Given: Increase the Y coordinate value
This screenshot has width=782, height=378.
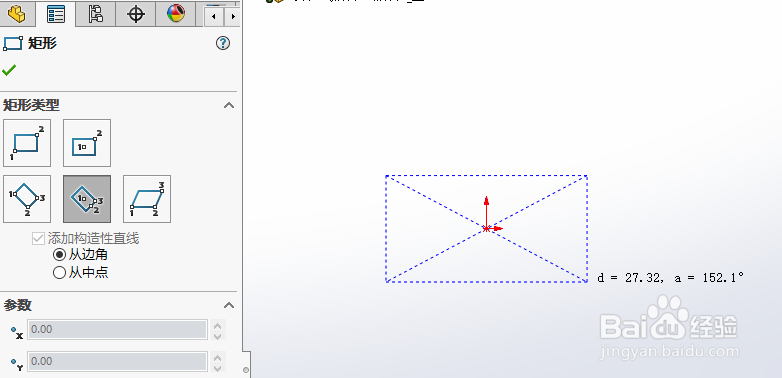Looking at the screenshot, I should (217, 357).
